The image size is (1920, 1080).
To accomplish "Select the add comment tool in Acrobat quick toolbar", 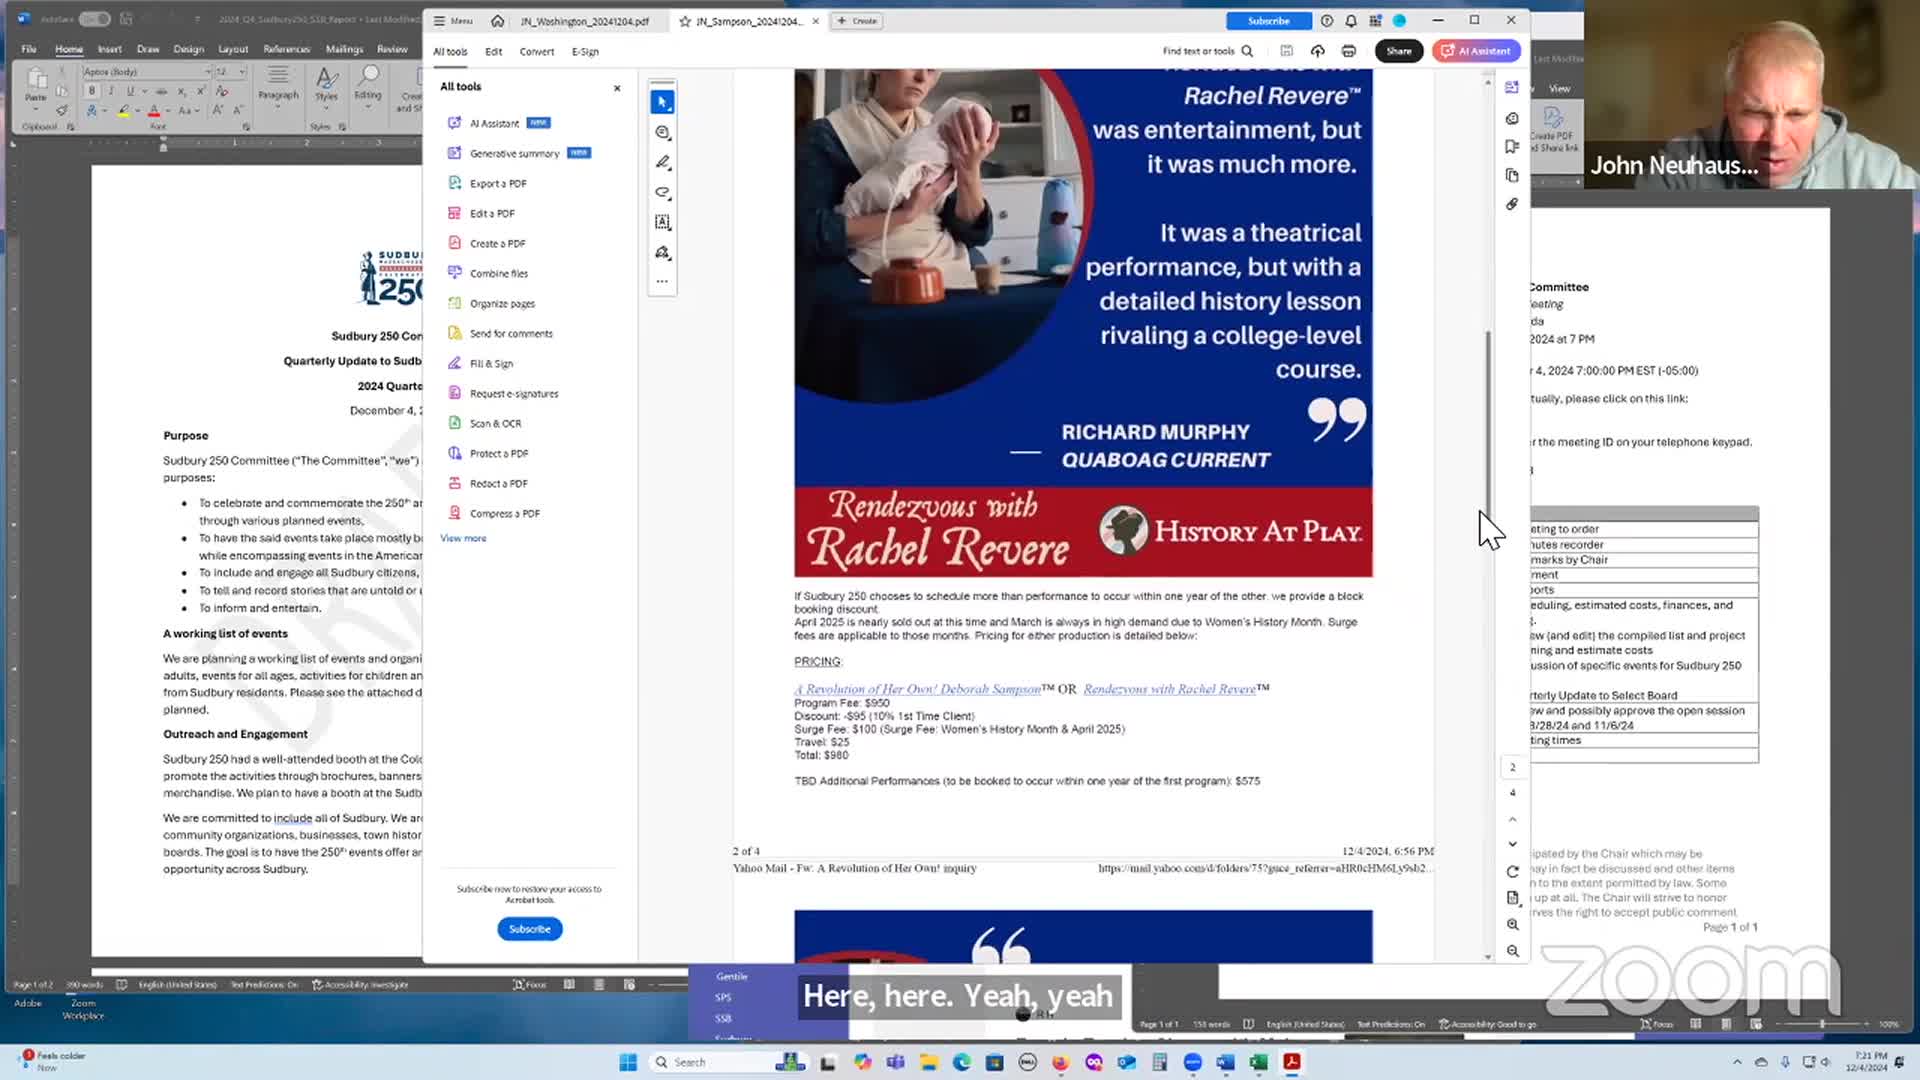I will point(662,132).
